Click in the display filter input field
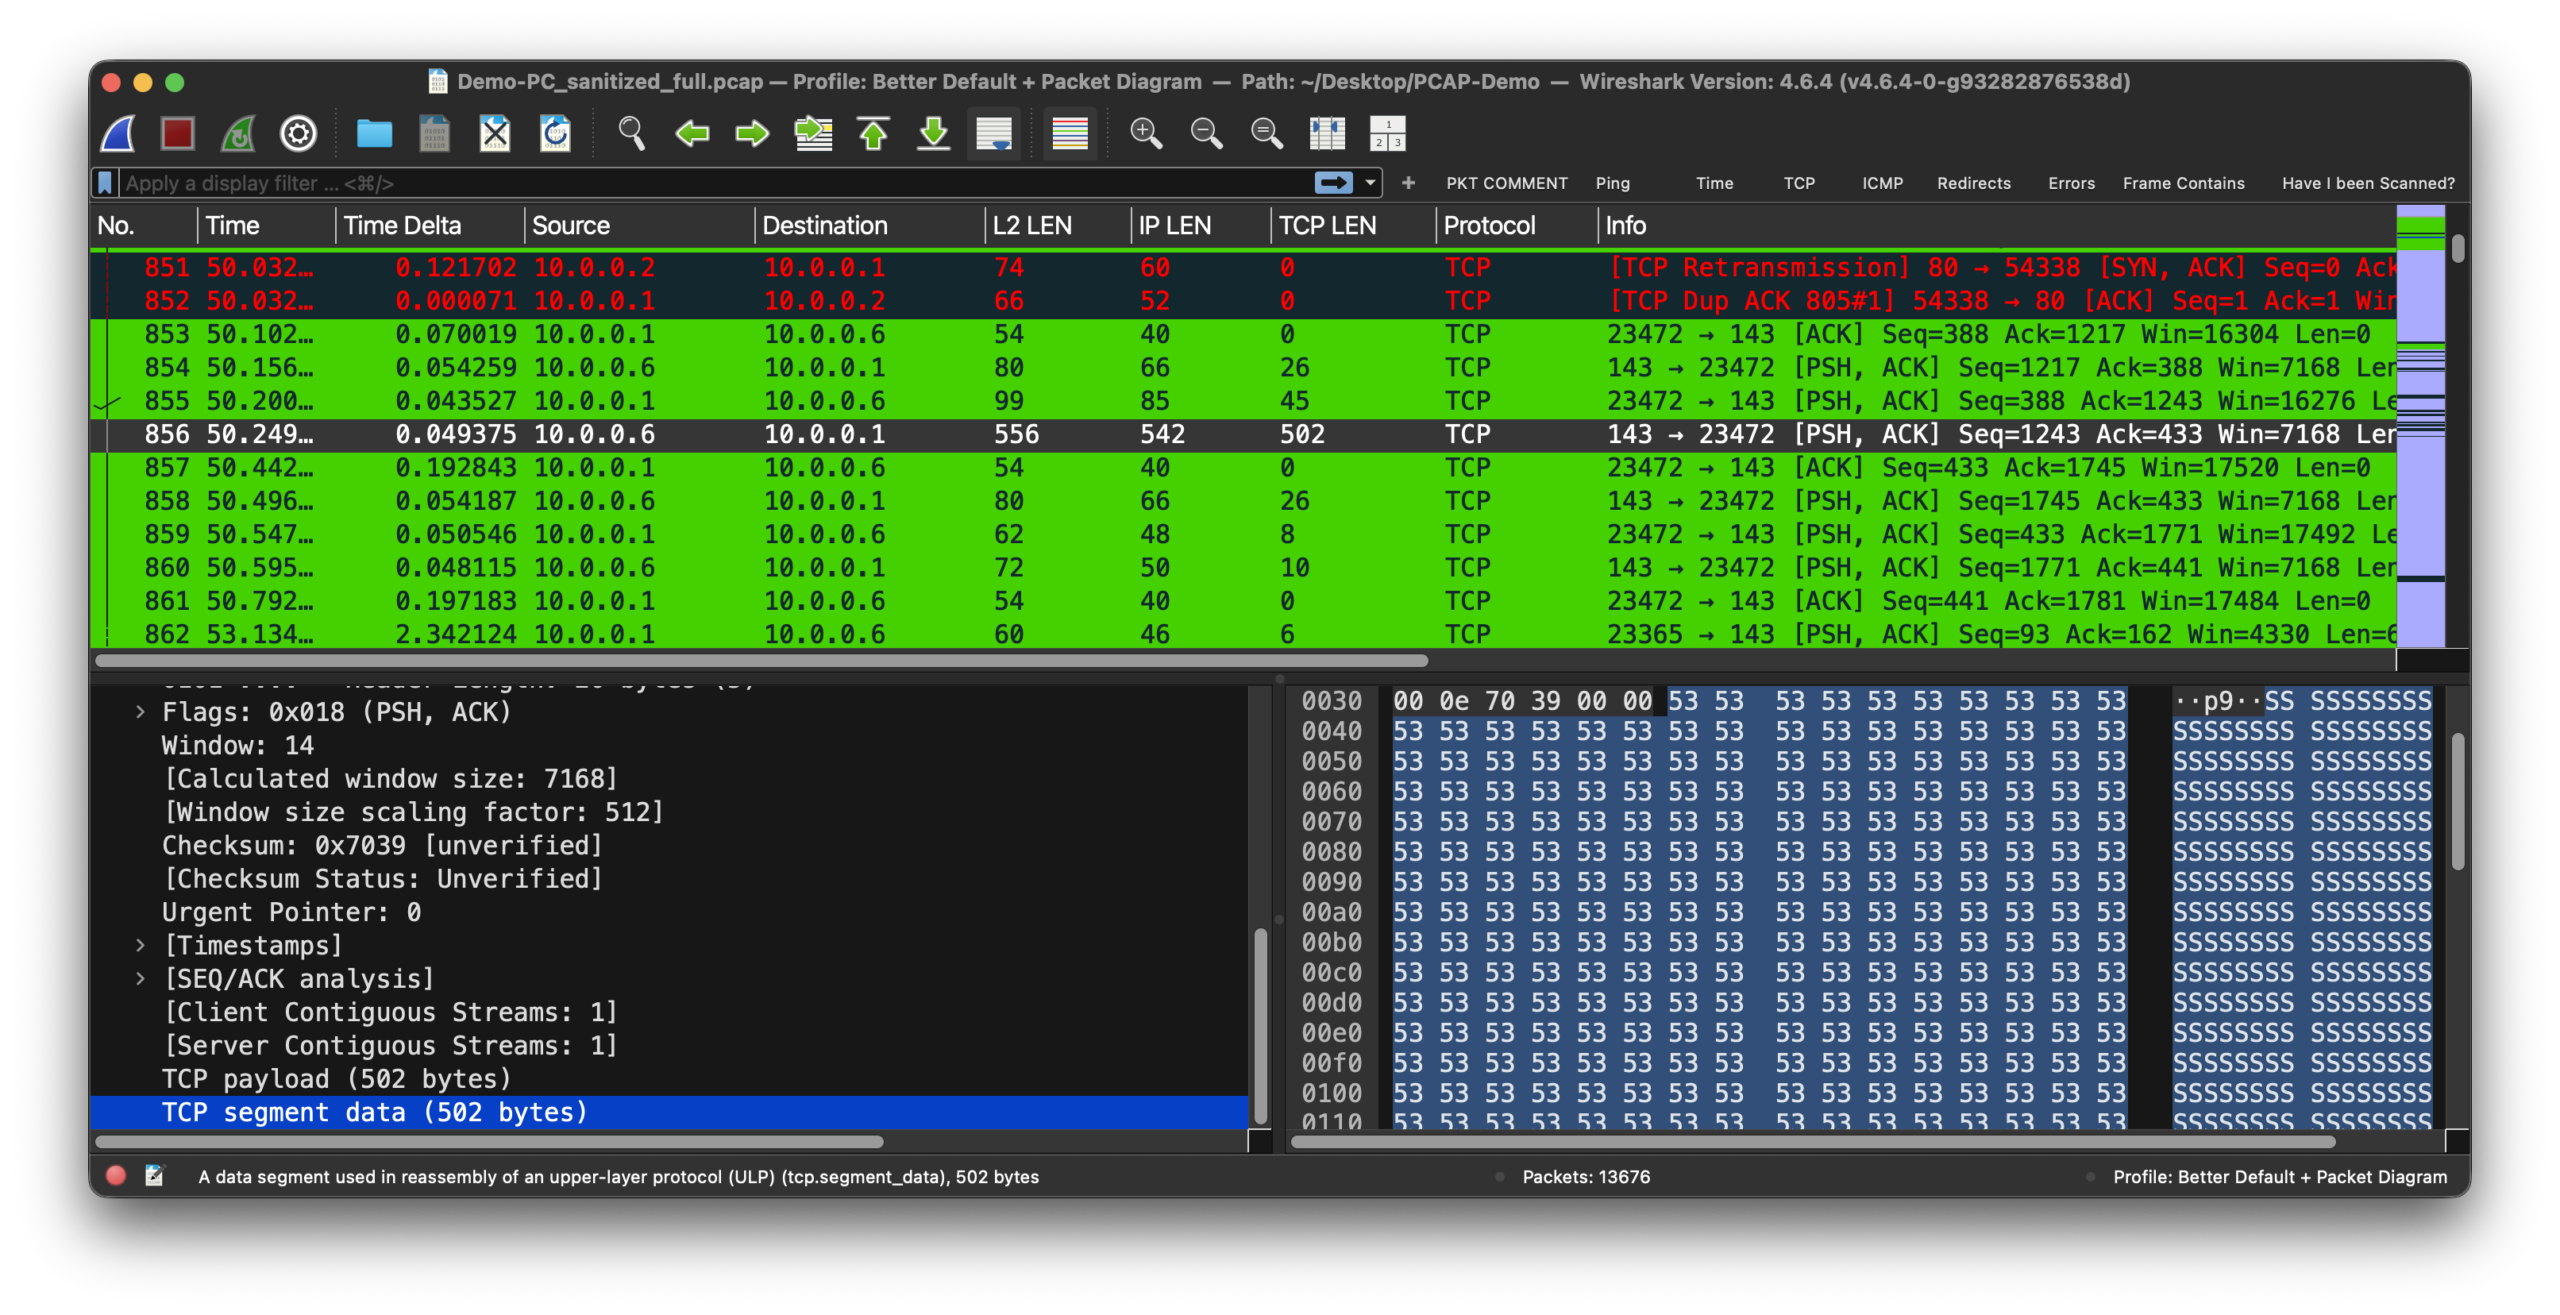This screenshot has width=2560, height=1315. pos(715,183)
